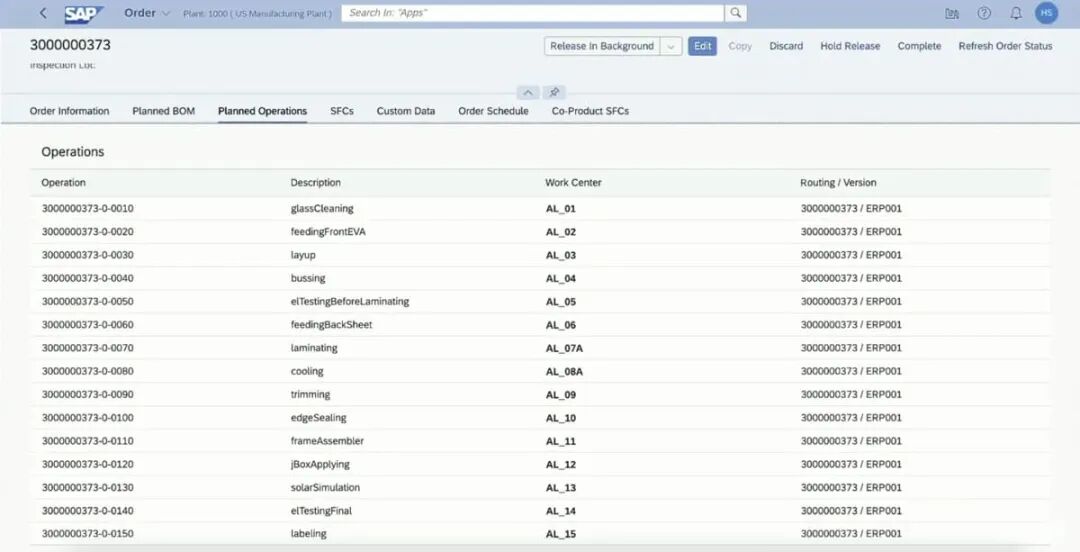Open the Co-Product SFCs tab
This screenshot has height=552, width=1080.
pyautogui.click(x=590, y=111)
